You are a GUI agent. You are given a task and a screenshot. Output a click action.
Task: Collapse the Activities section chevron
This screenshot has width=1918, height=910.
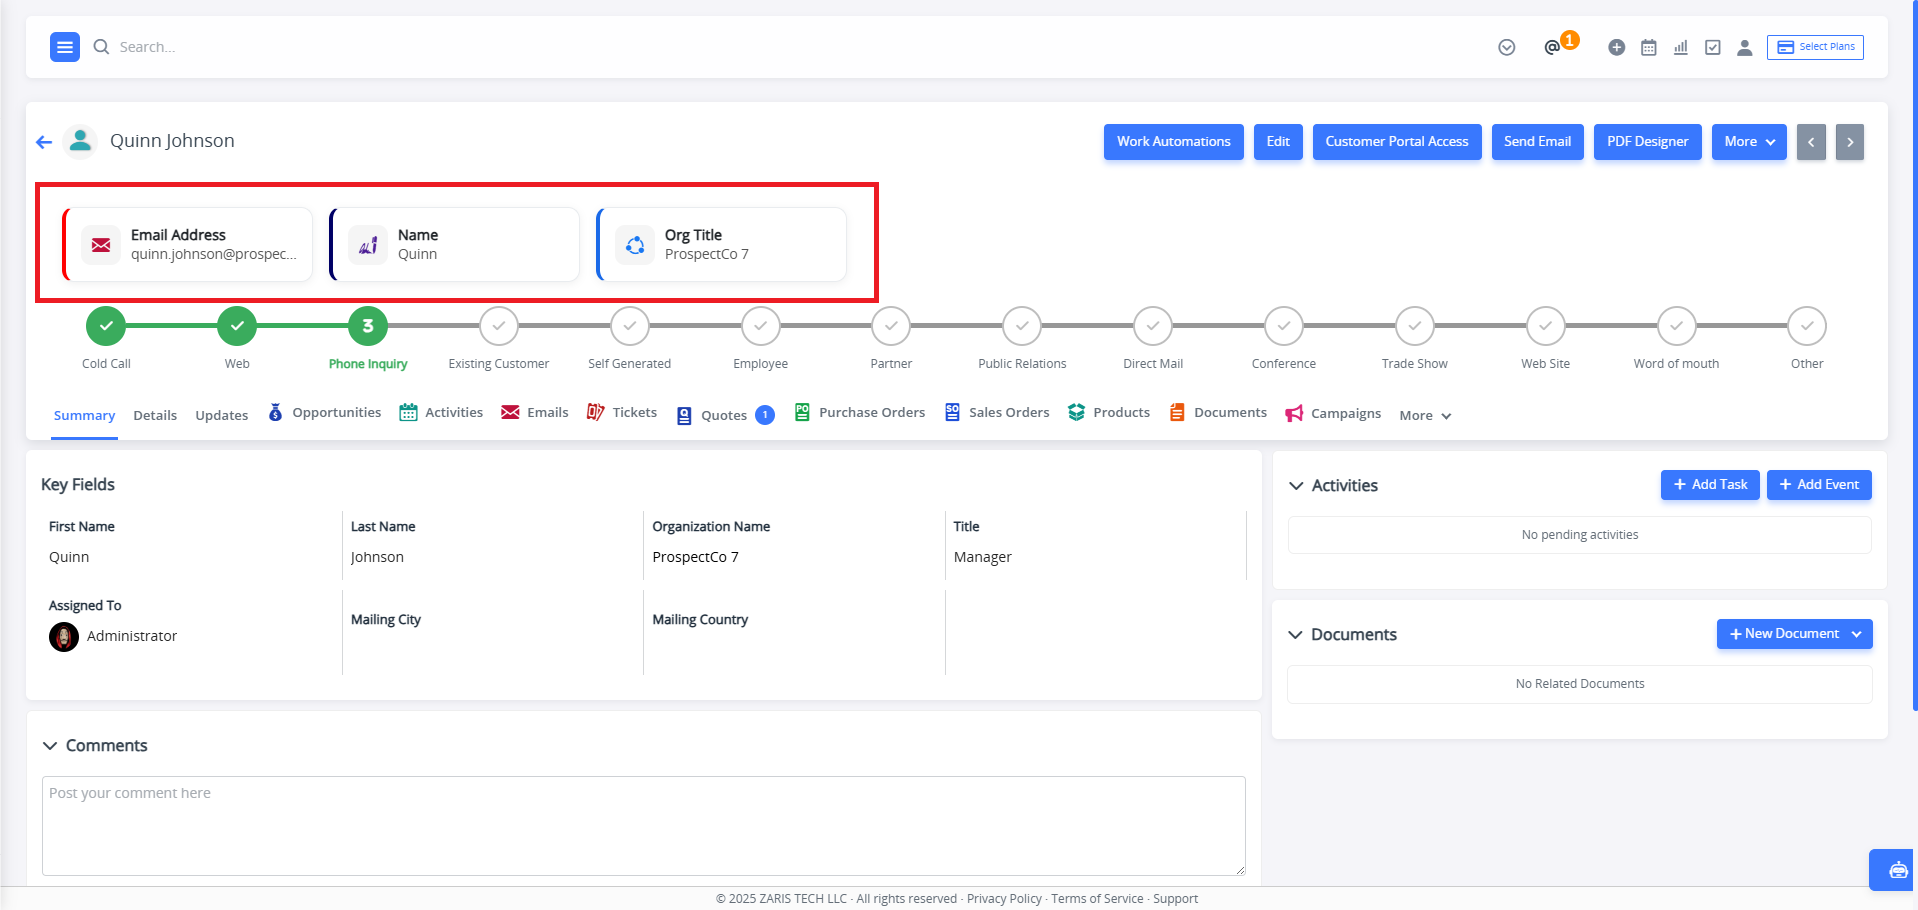point(1296,486)
